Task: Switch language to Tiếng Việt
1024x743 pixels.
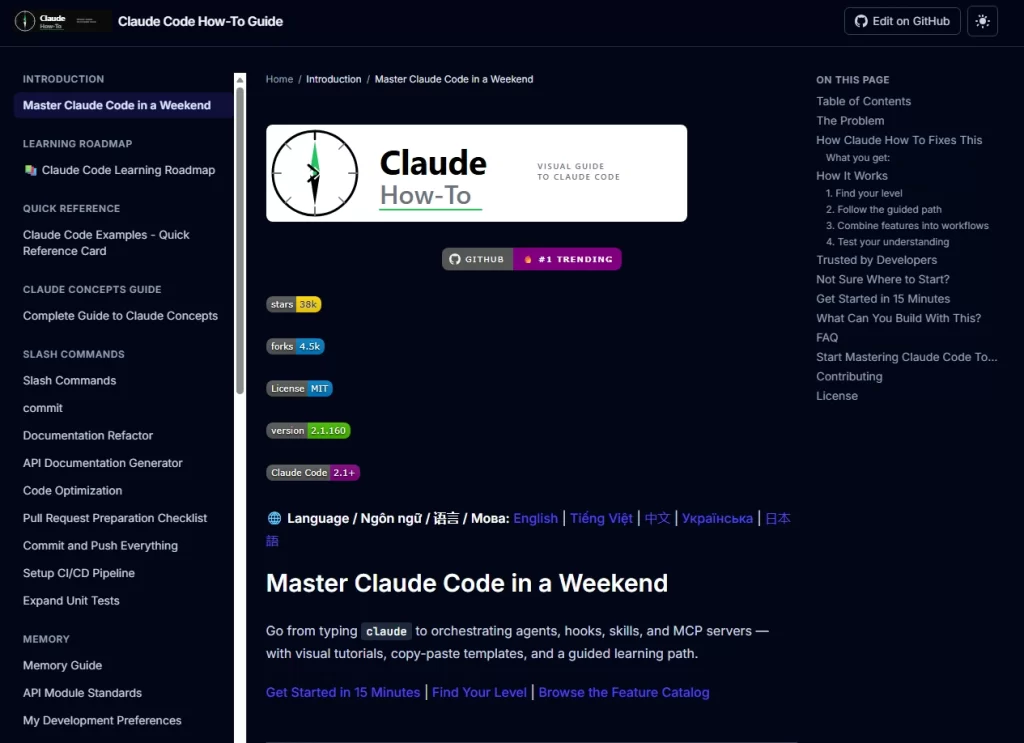Action: coord(601,518)
